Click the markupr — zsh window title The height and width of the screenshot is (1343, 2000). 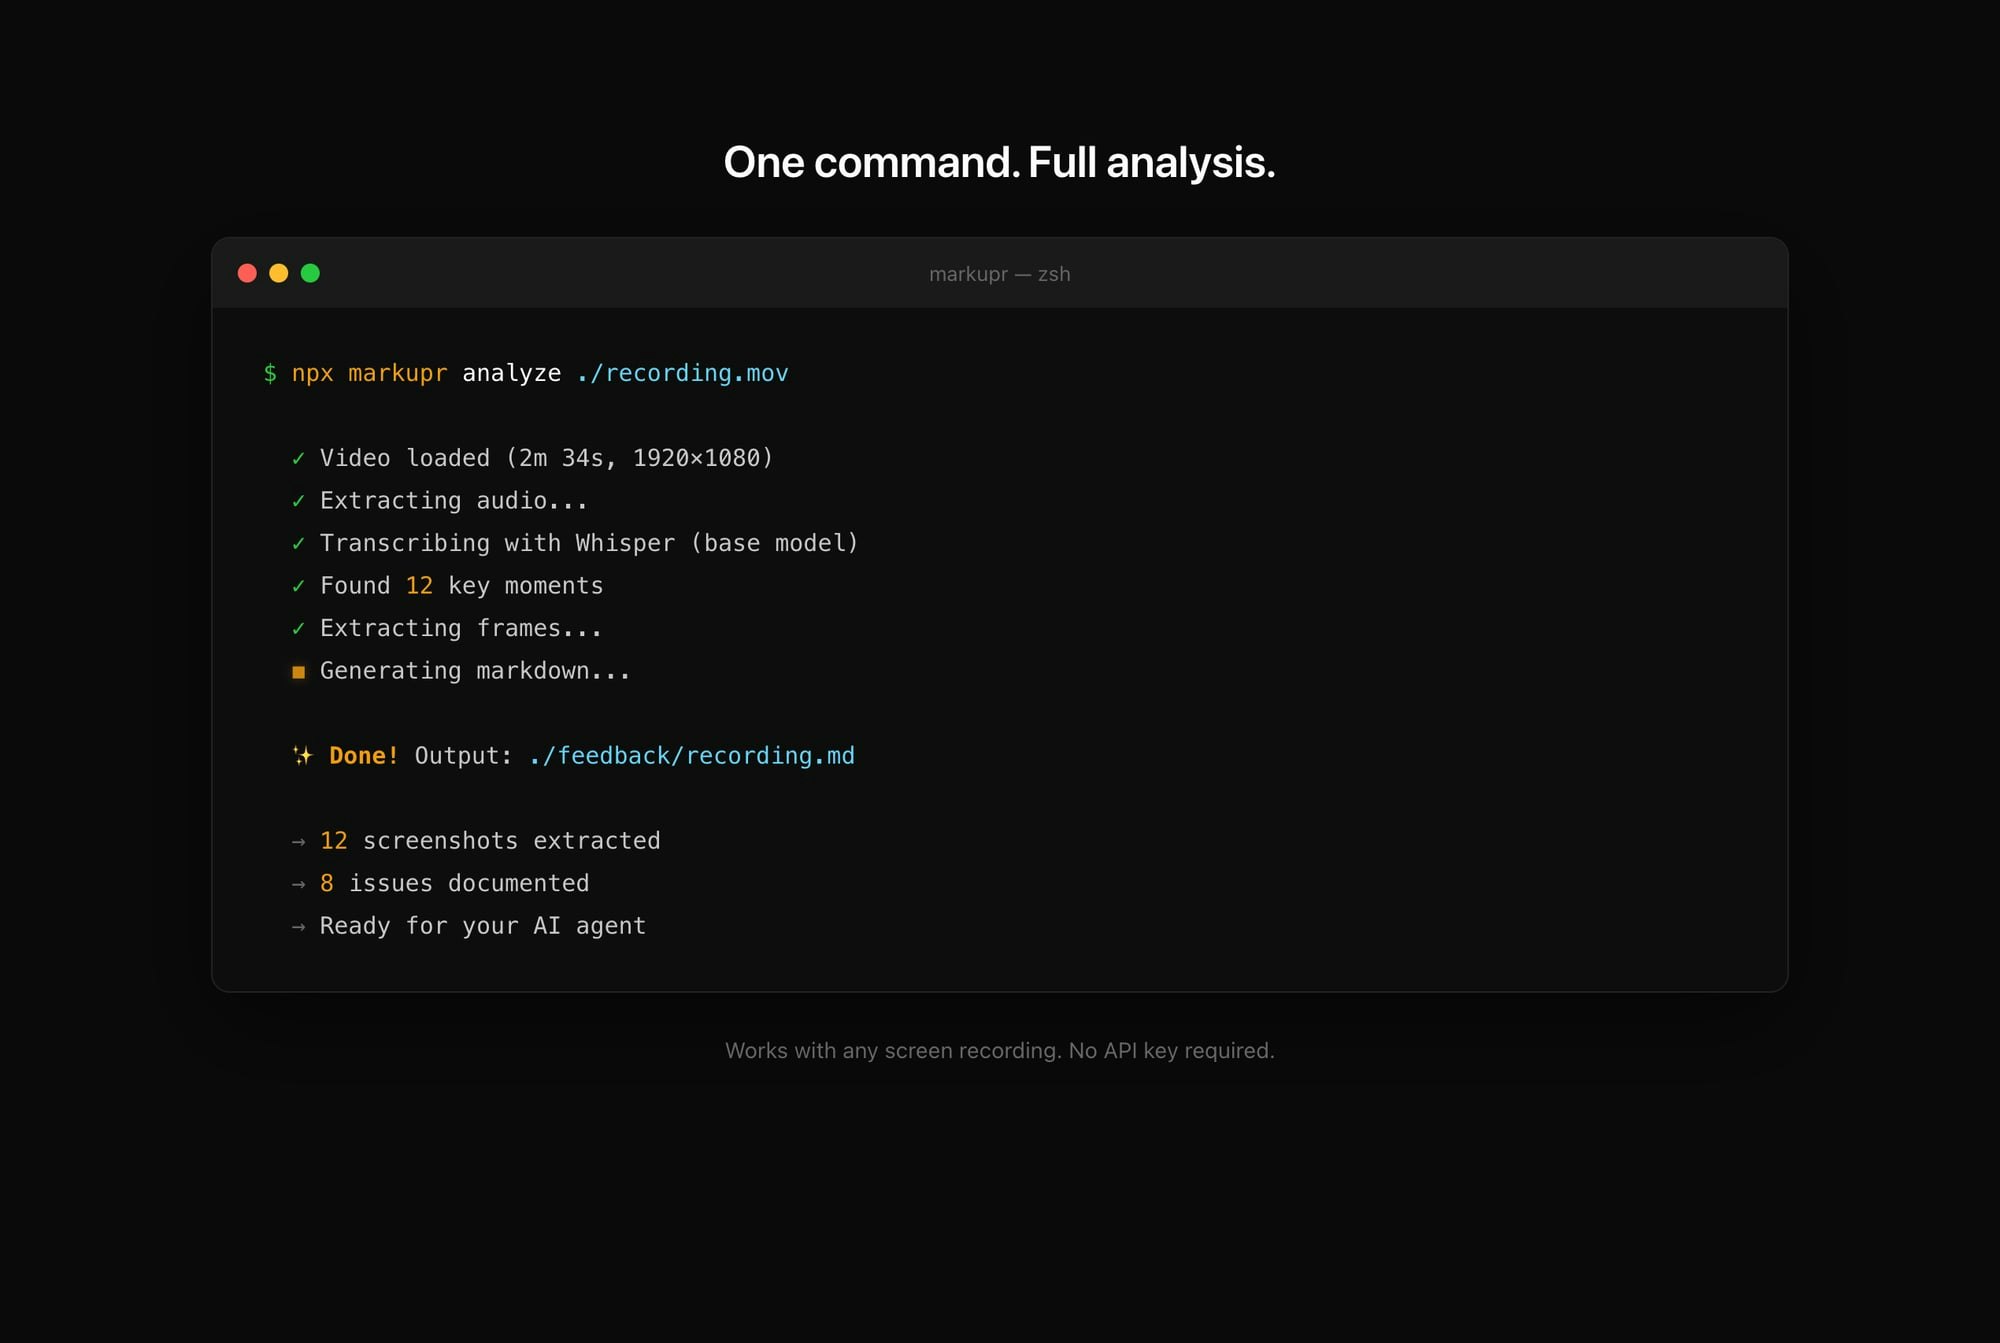pos(999,274)
